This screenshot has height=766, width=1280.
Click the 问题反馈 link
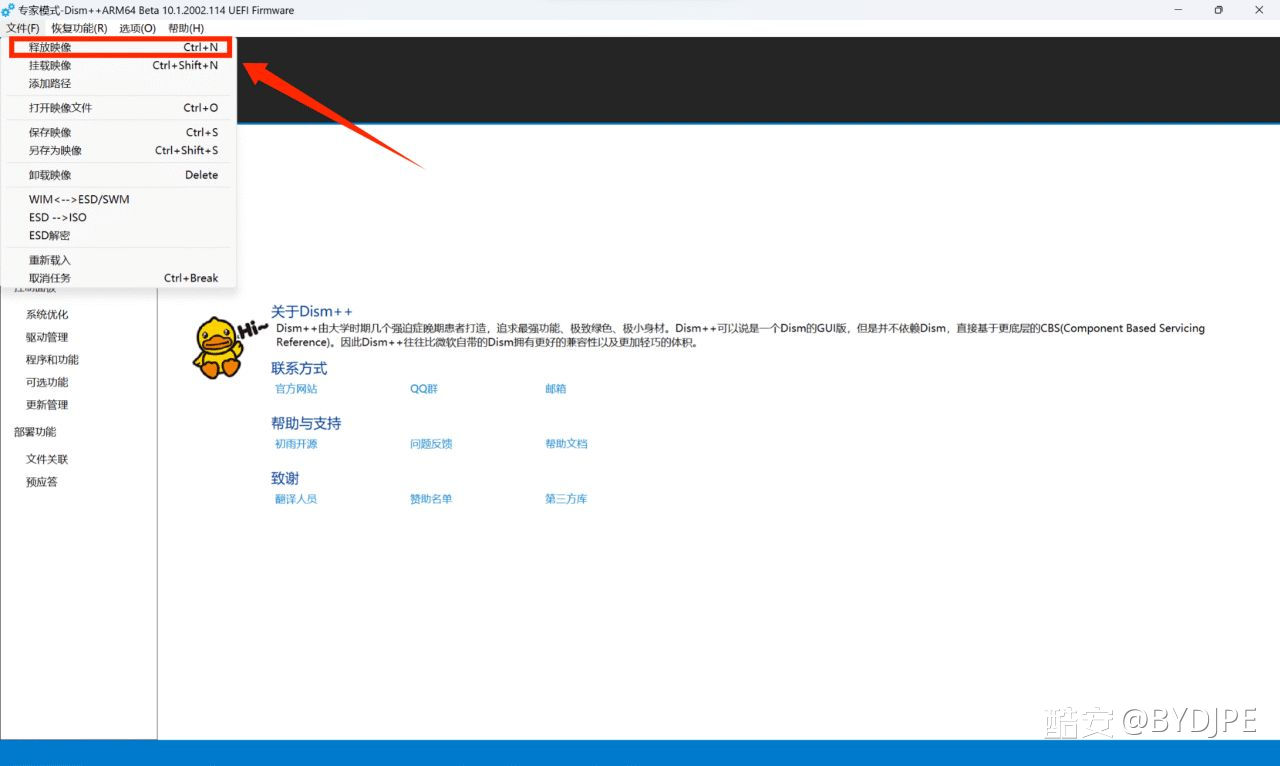[431, 444]
